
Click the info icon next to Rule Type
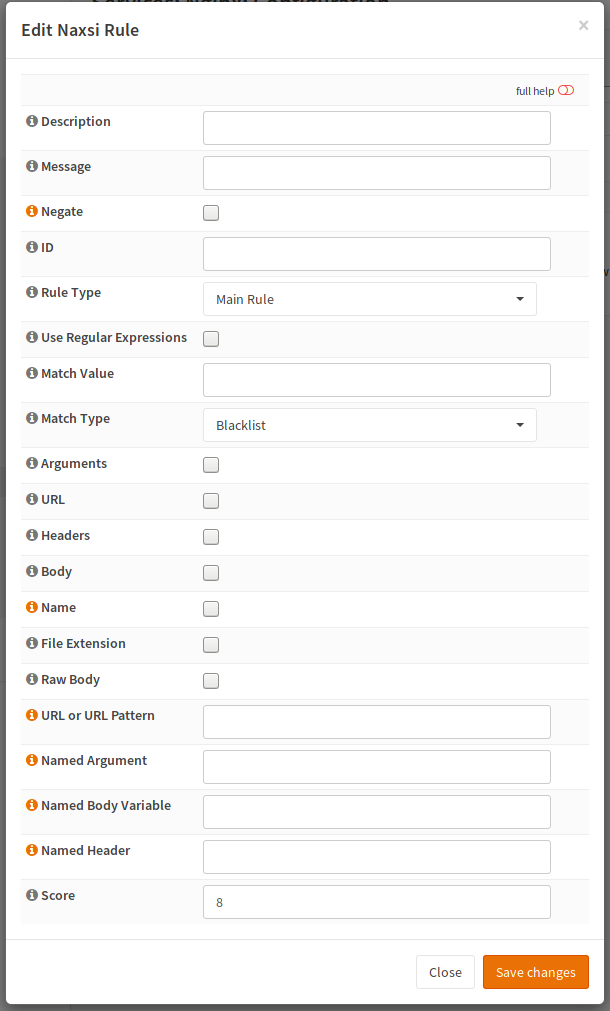pos(32,293)
